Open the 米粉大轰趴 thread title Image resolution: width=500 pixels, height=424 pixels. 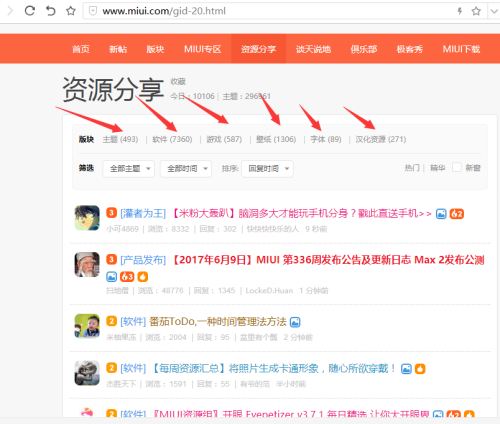302,213
